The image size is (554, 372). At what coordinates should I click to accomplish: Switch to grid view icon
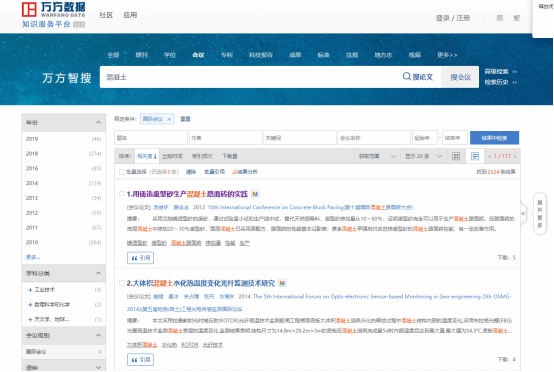(456, 156)
